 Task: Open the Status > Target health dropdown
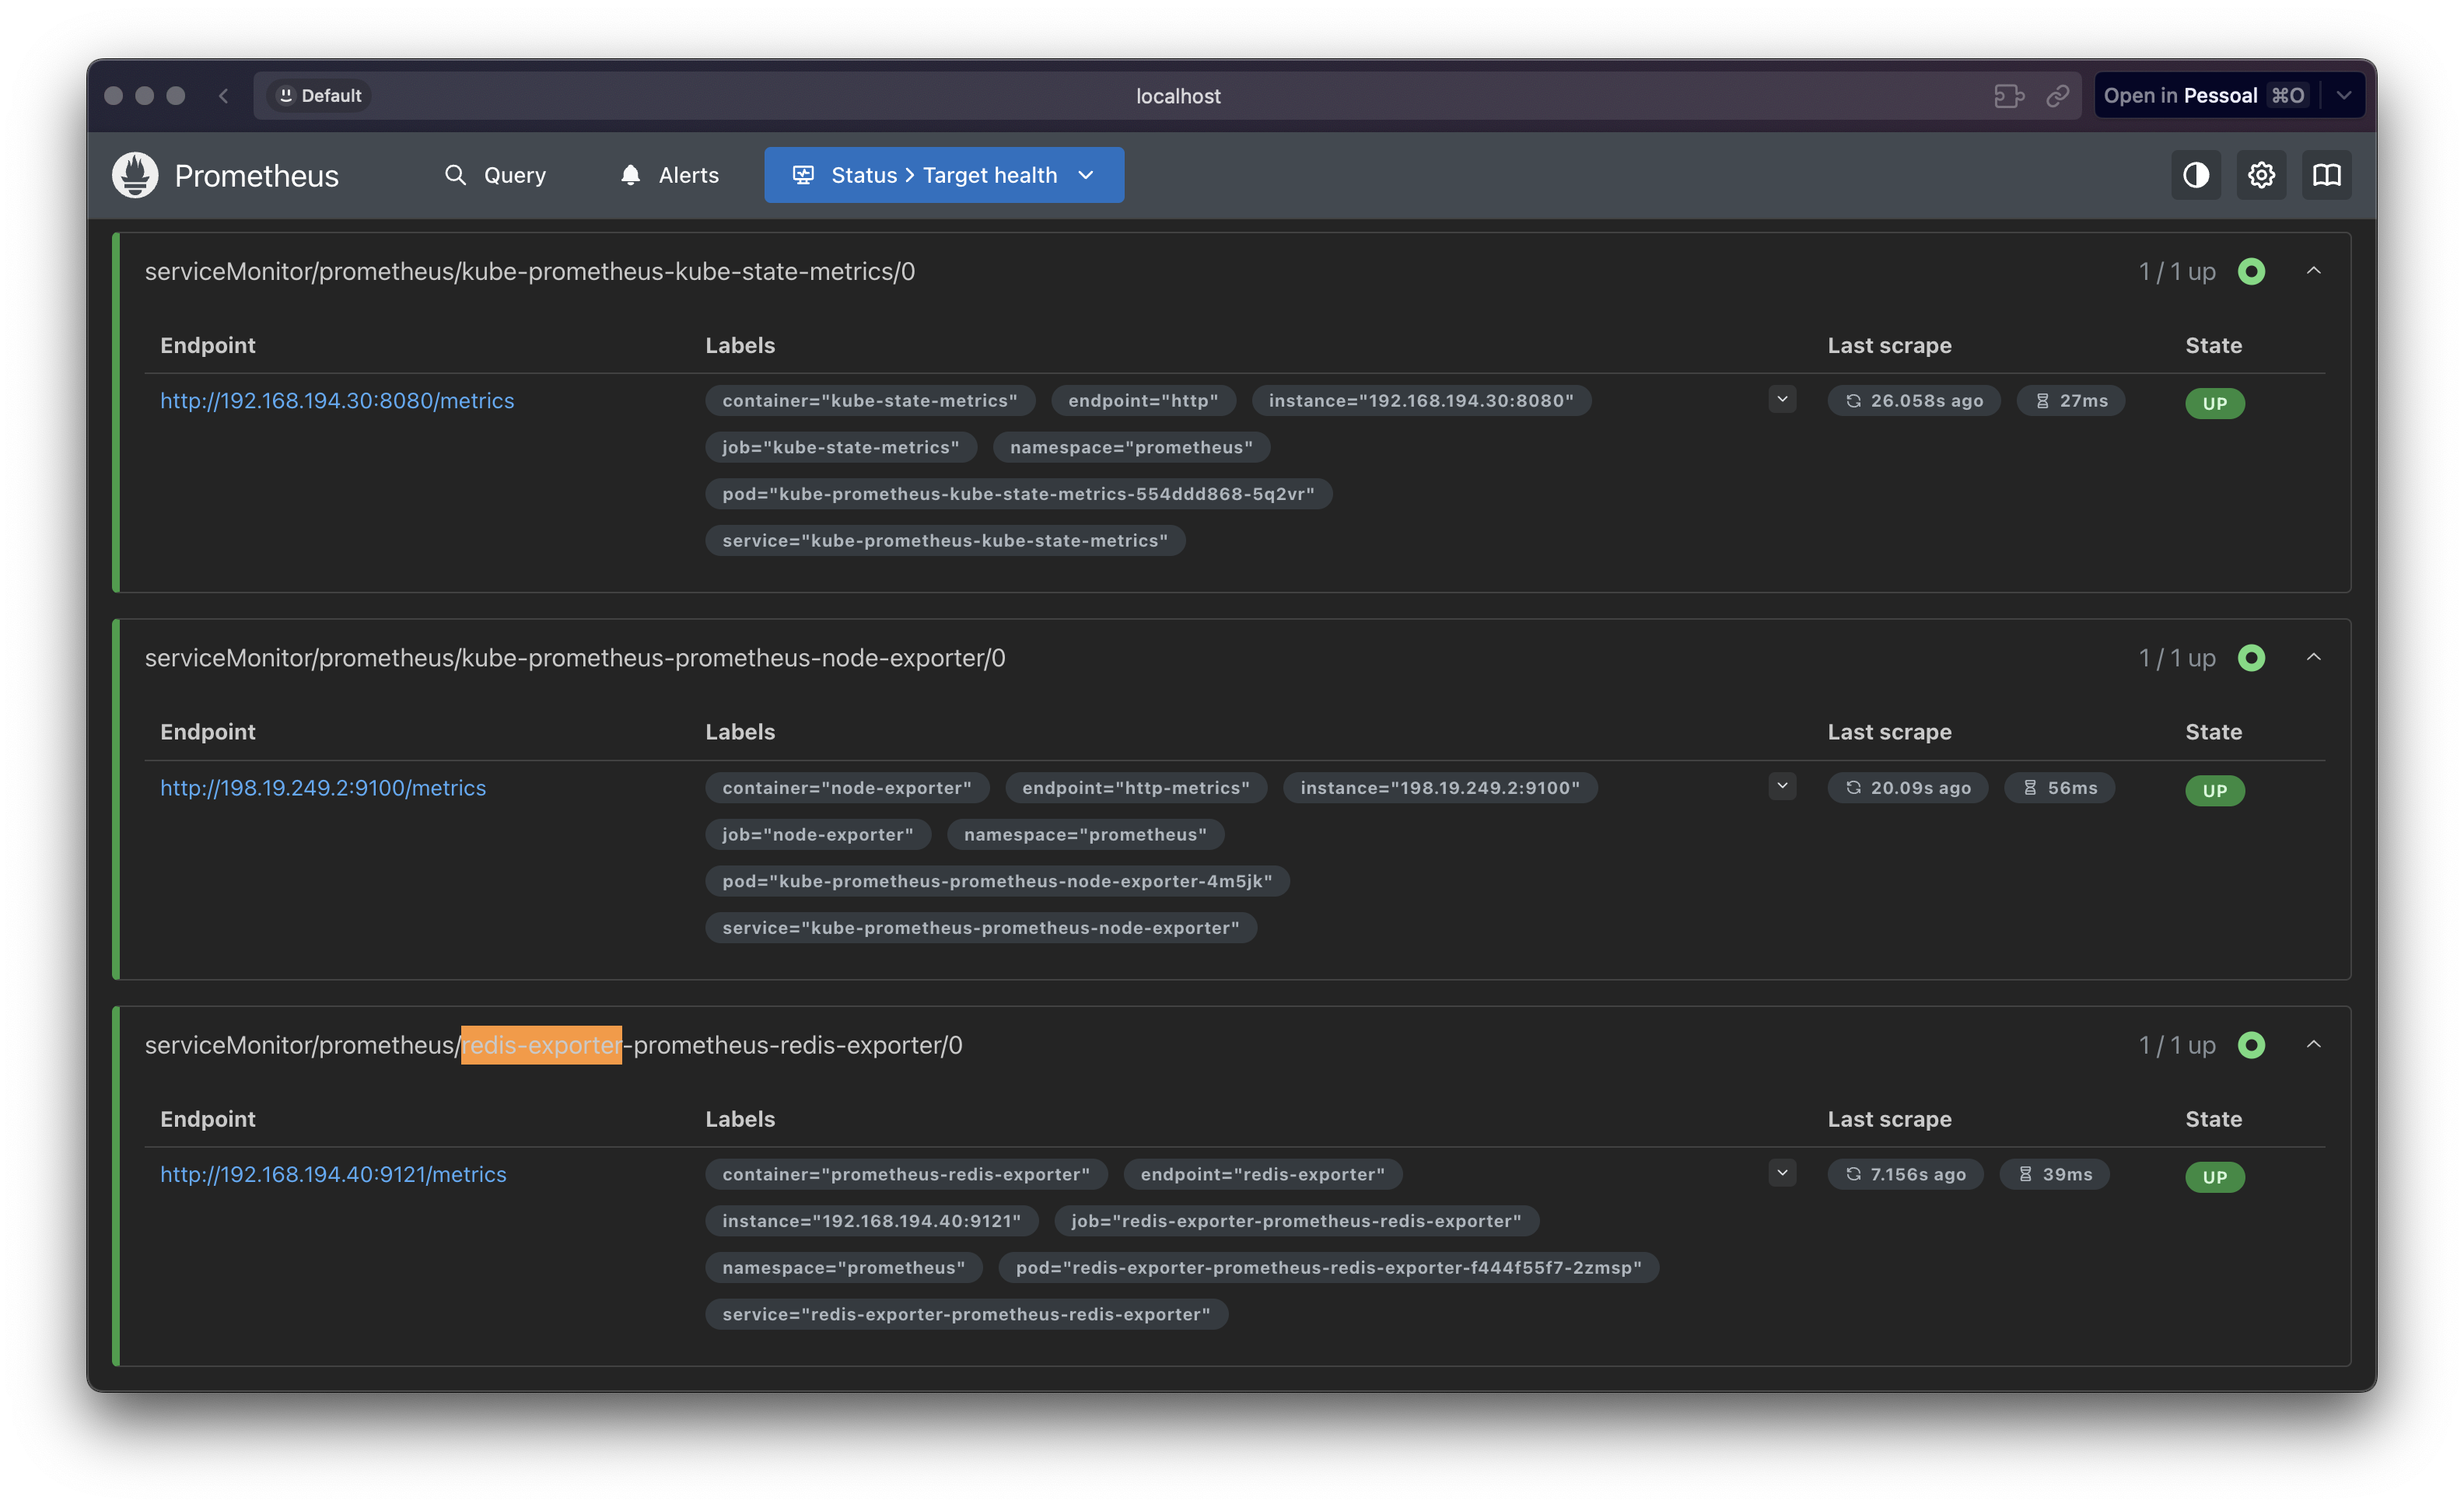(944, 176)
